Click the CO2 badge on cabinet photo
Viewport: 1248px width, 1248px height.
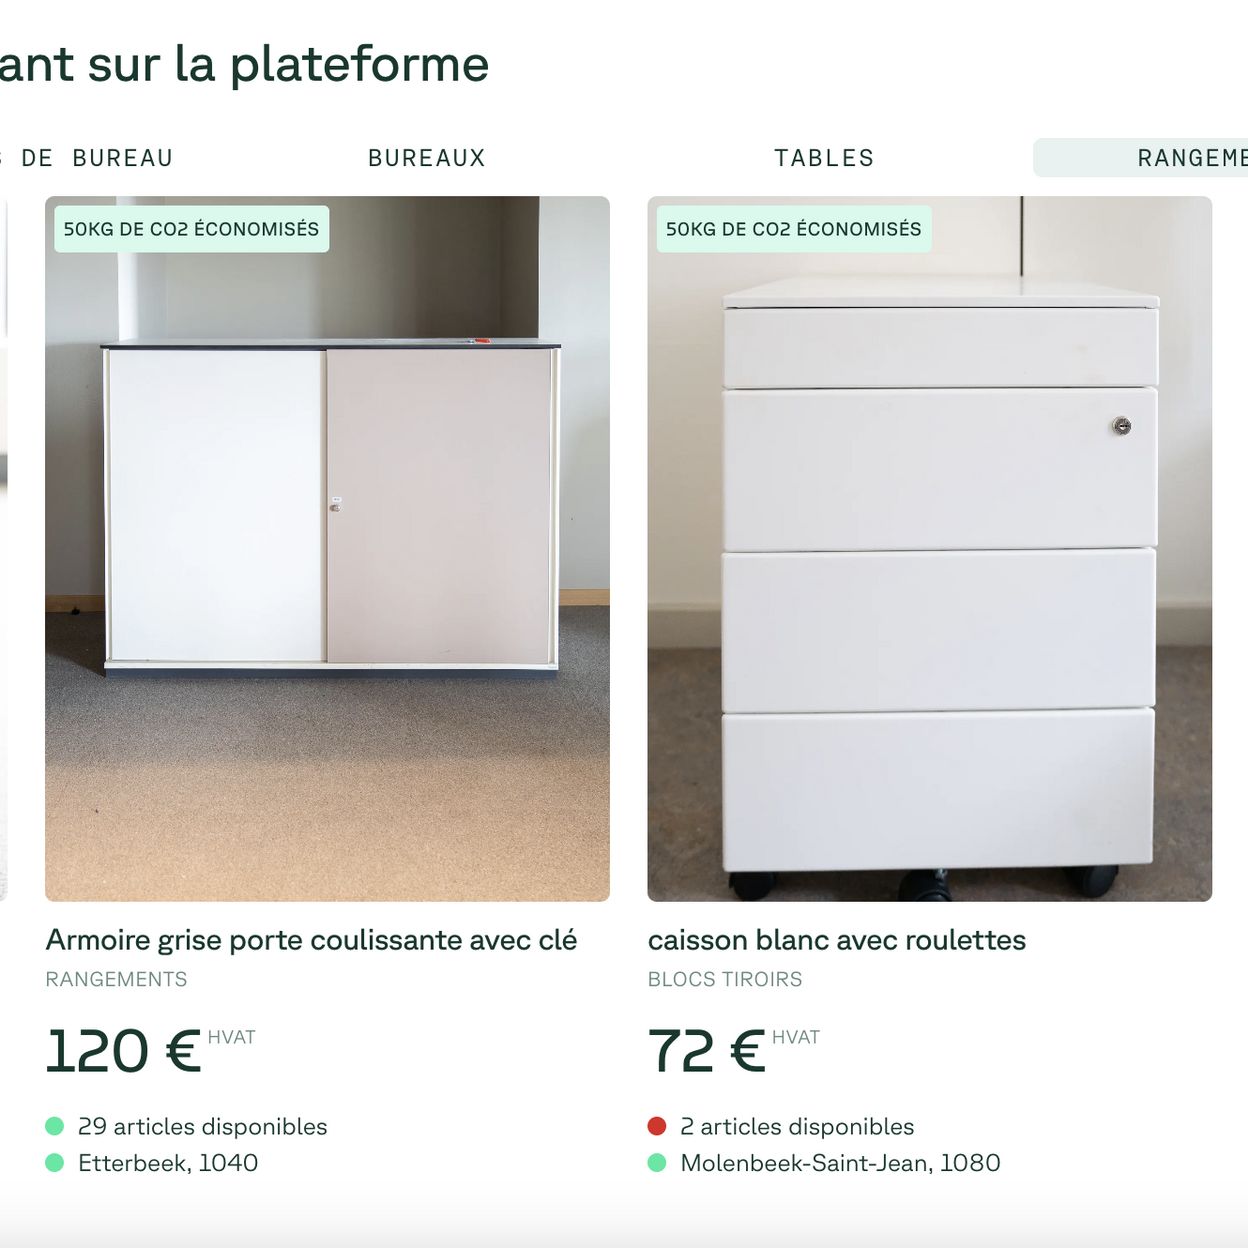(191, 229)
